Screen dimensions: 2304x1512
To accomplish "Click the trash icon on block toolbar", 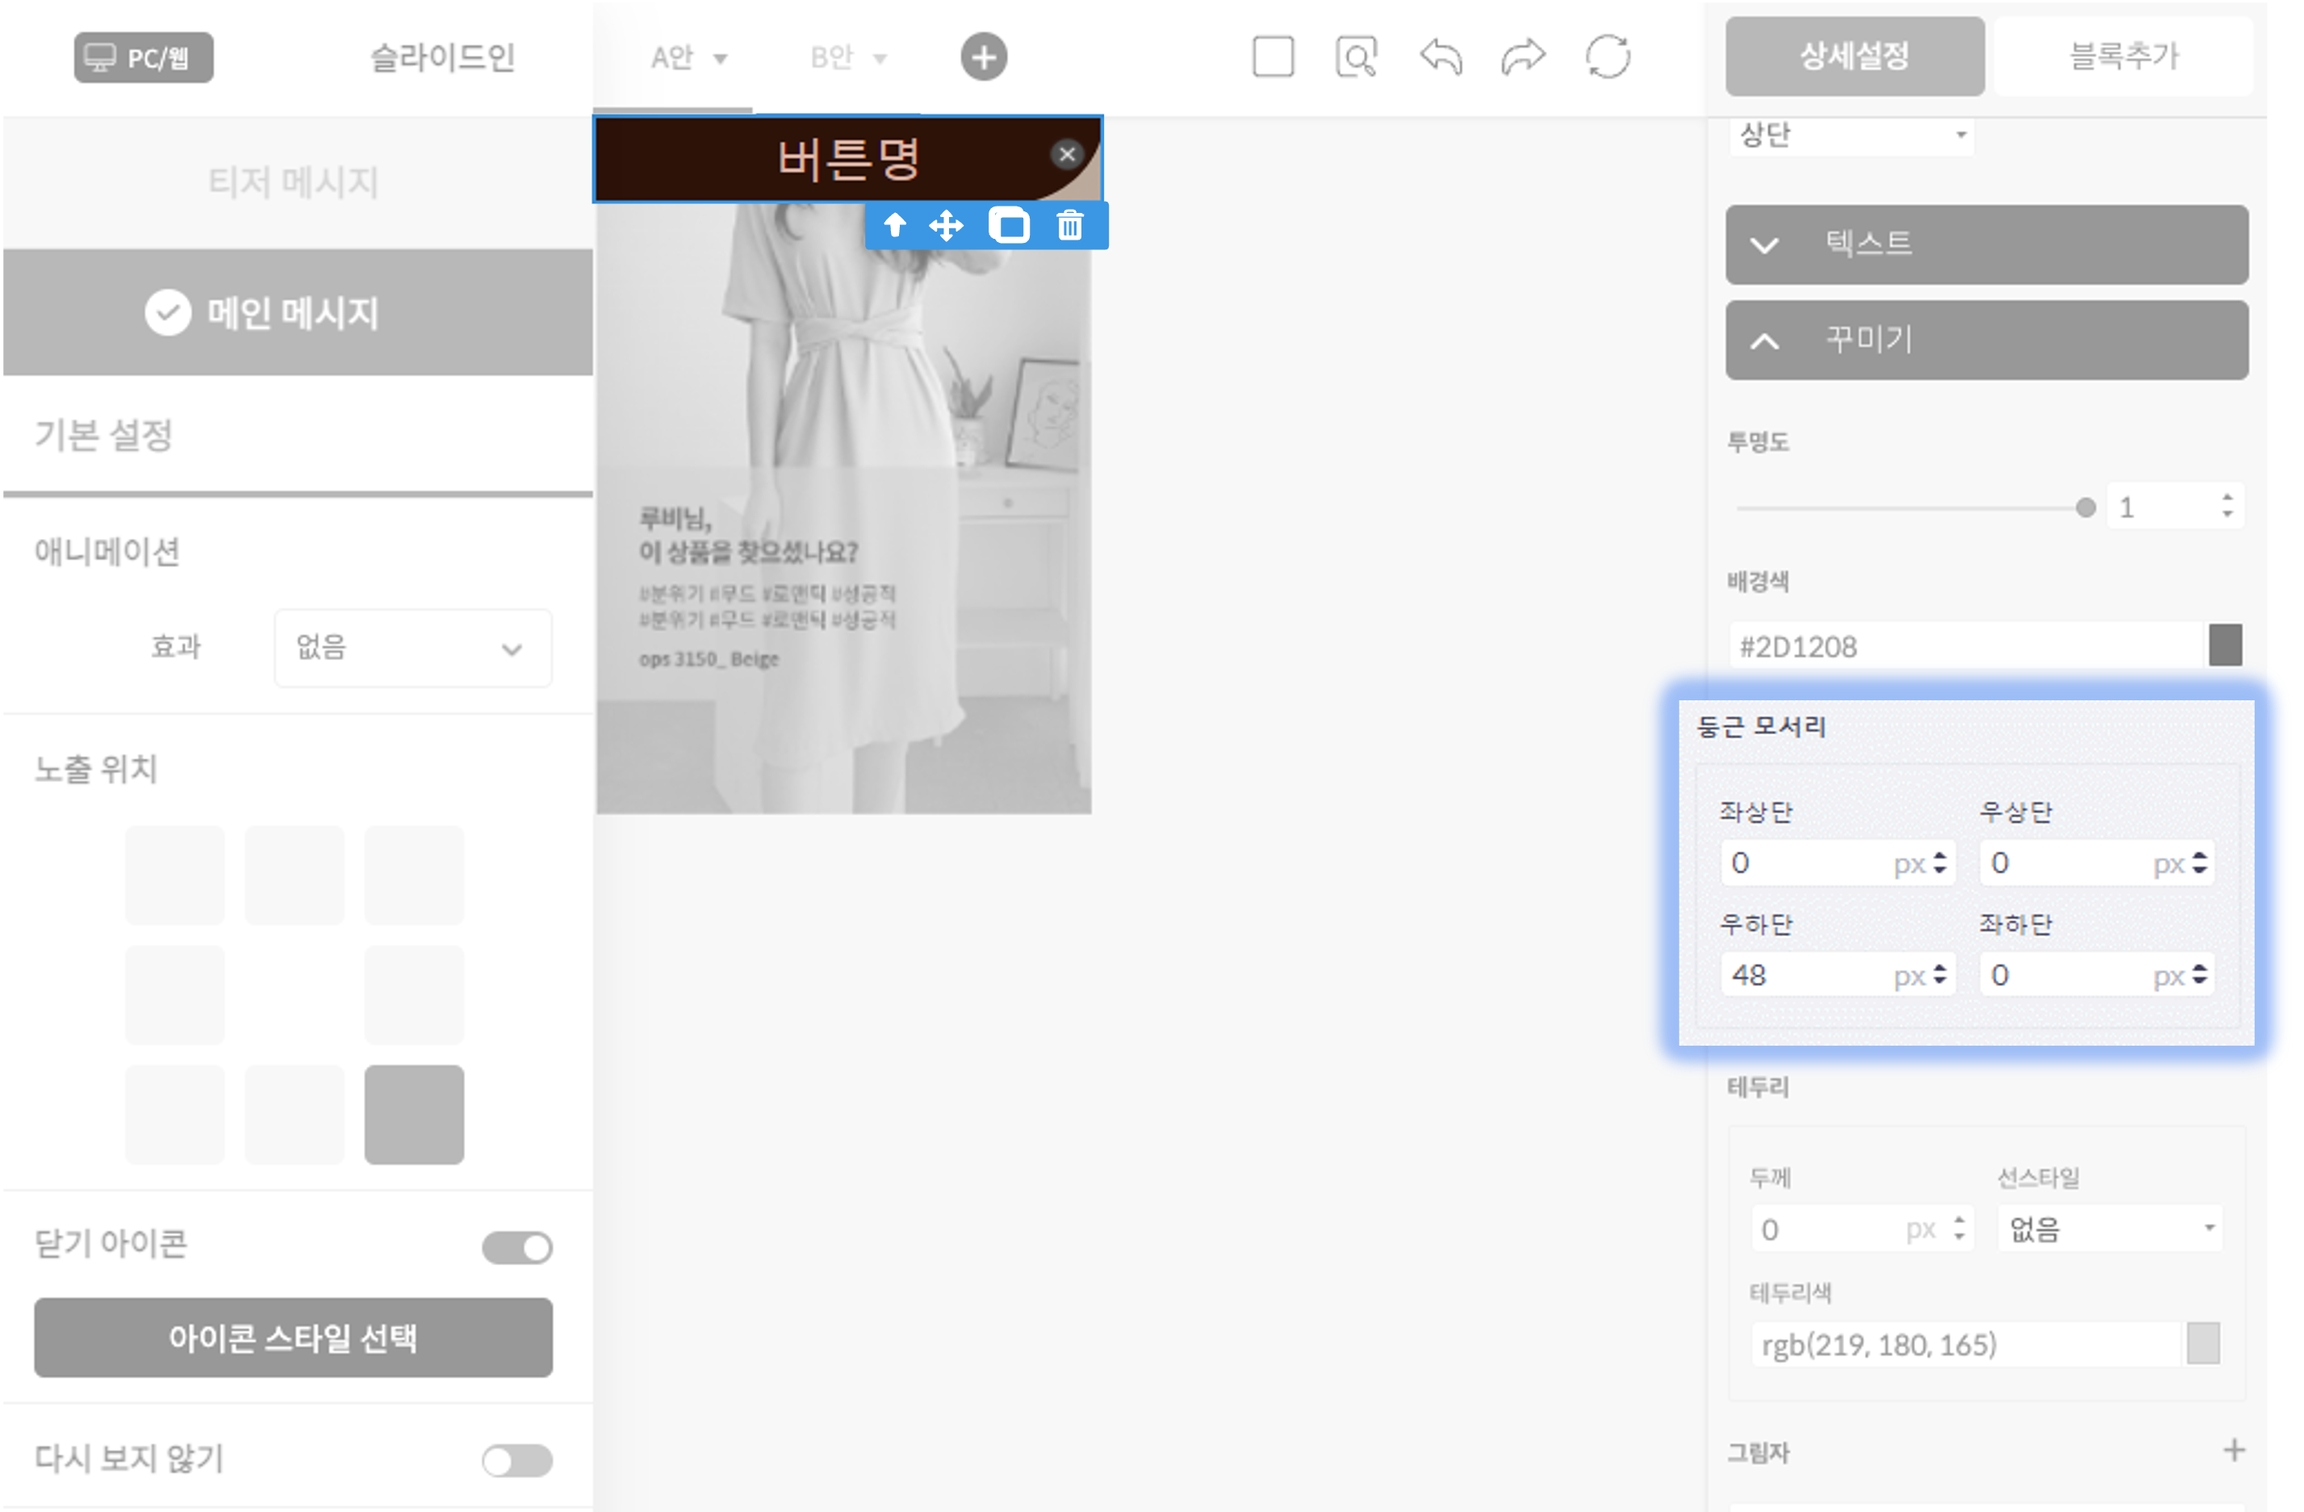I will [x=1069, y=226].
